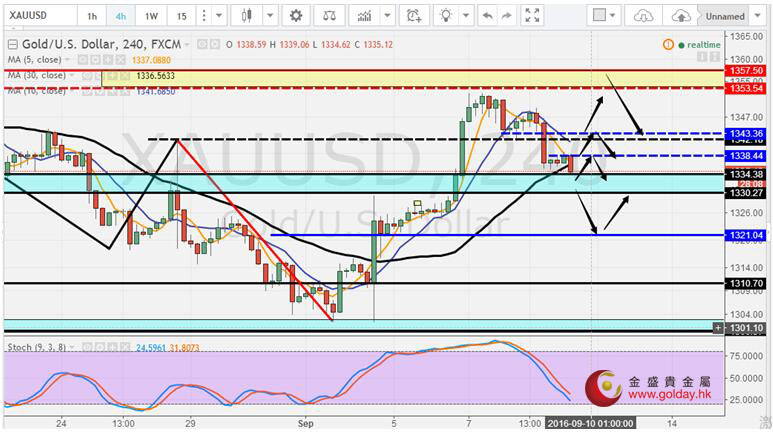The width and height of the screenshot is (773, 432).
Task: Open the layout square selector dropdown
Action: pyautogui.click(x=604, y=16)
